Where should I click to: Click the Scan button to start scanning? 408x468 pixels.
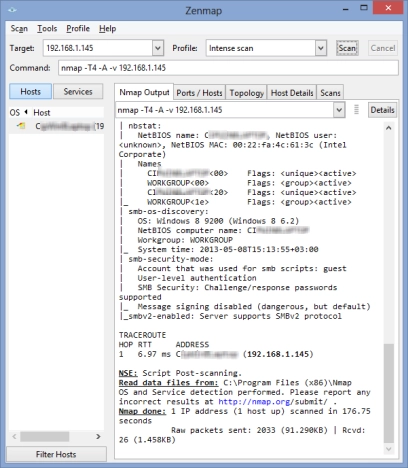(347, 48)
